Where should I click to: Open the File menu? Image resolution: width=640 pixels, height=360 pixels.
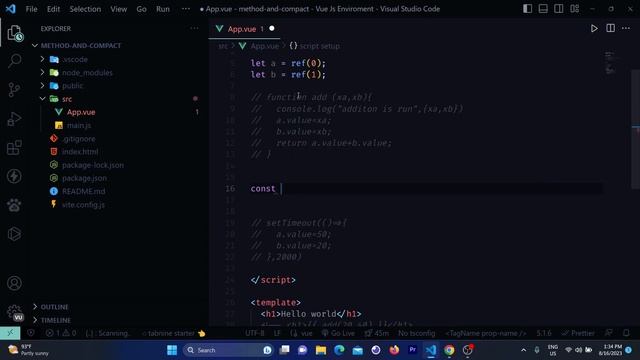pos(31,9)
